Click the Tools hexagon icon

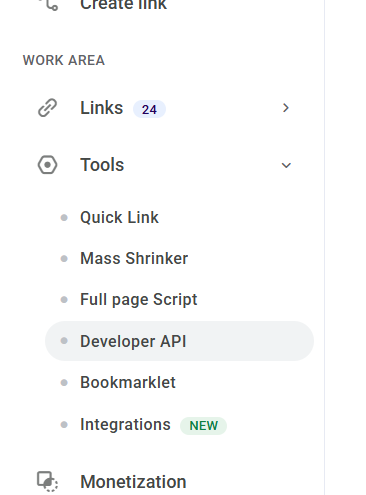point(47,165)
